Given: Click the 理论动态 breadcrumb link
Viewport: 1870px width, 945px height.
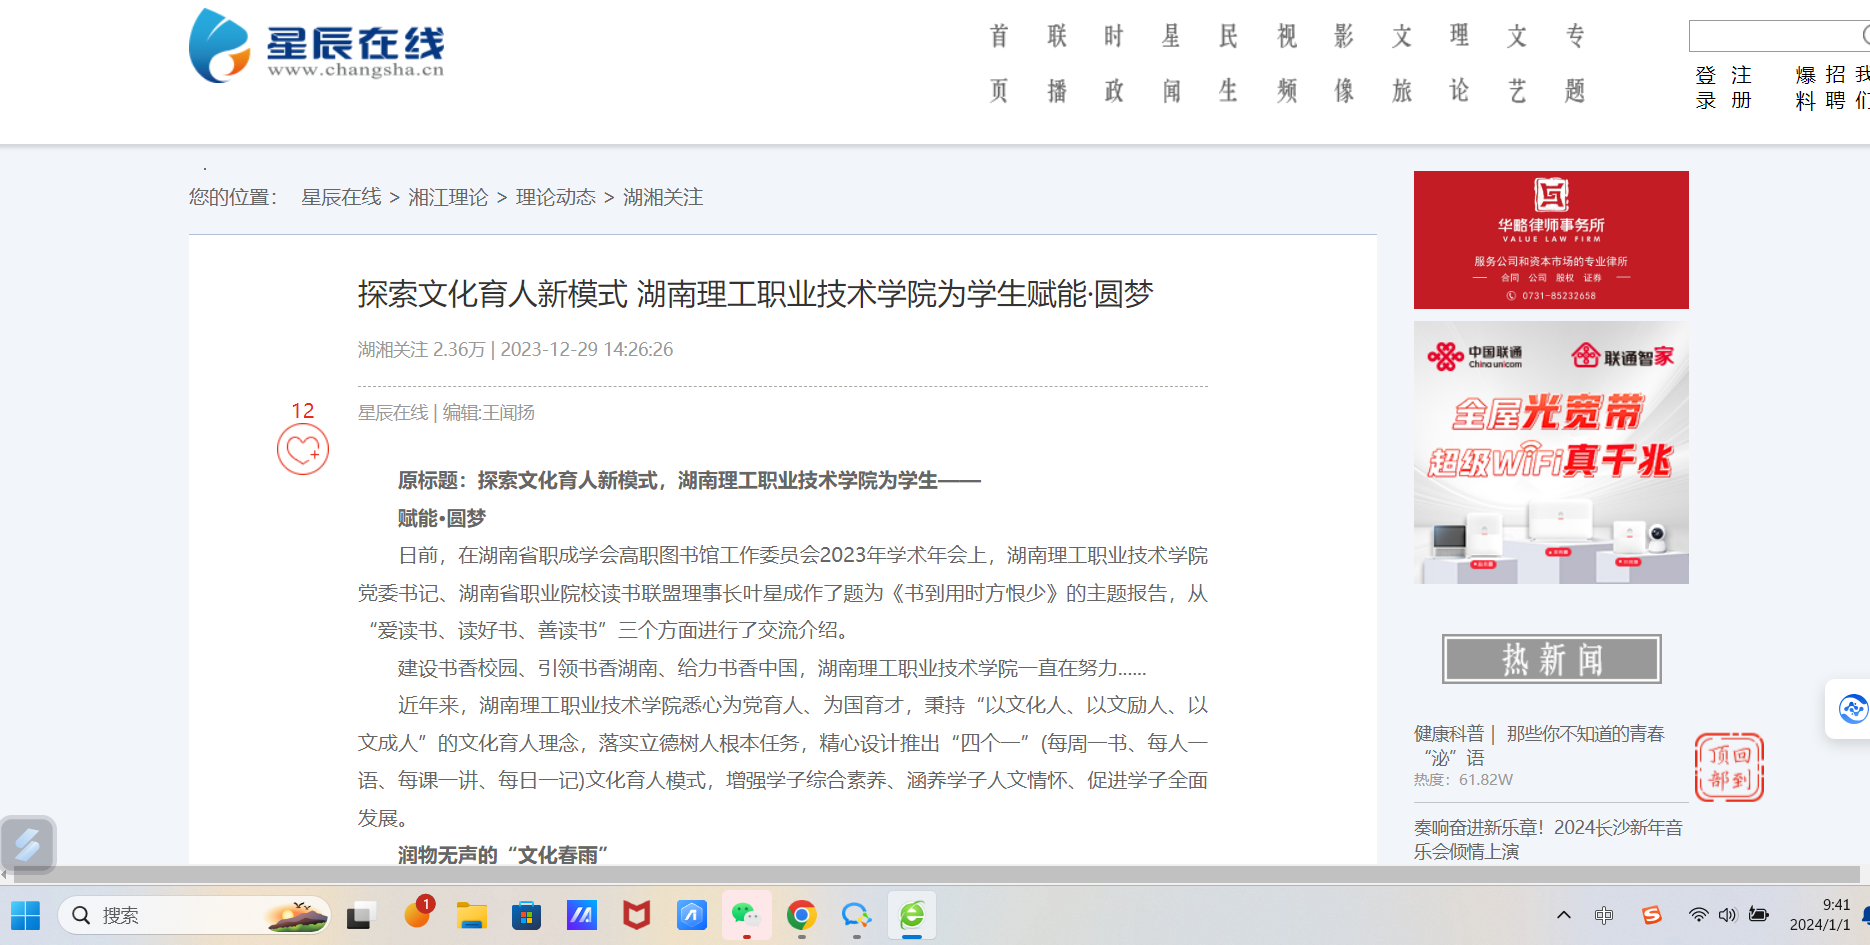Looking at the screenshot, I should (x=555, y=198).
